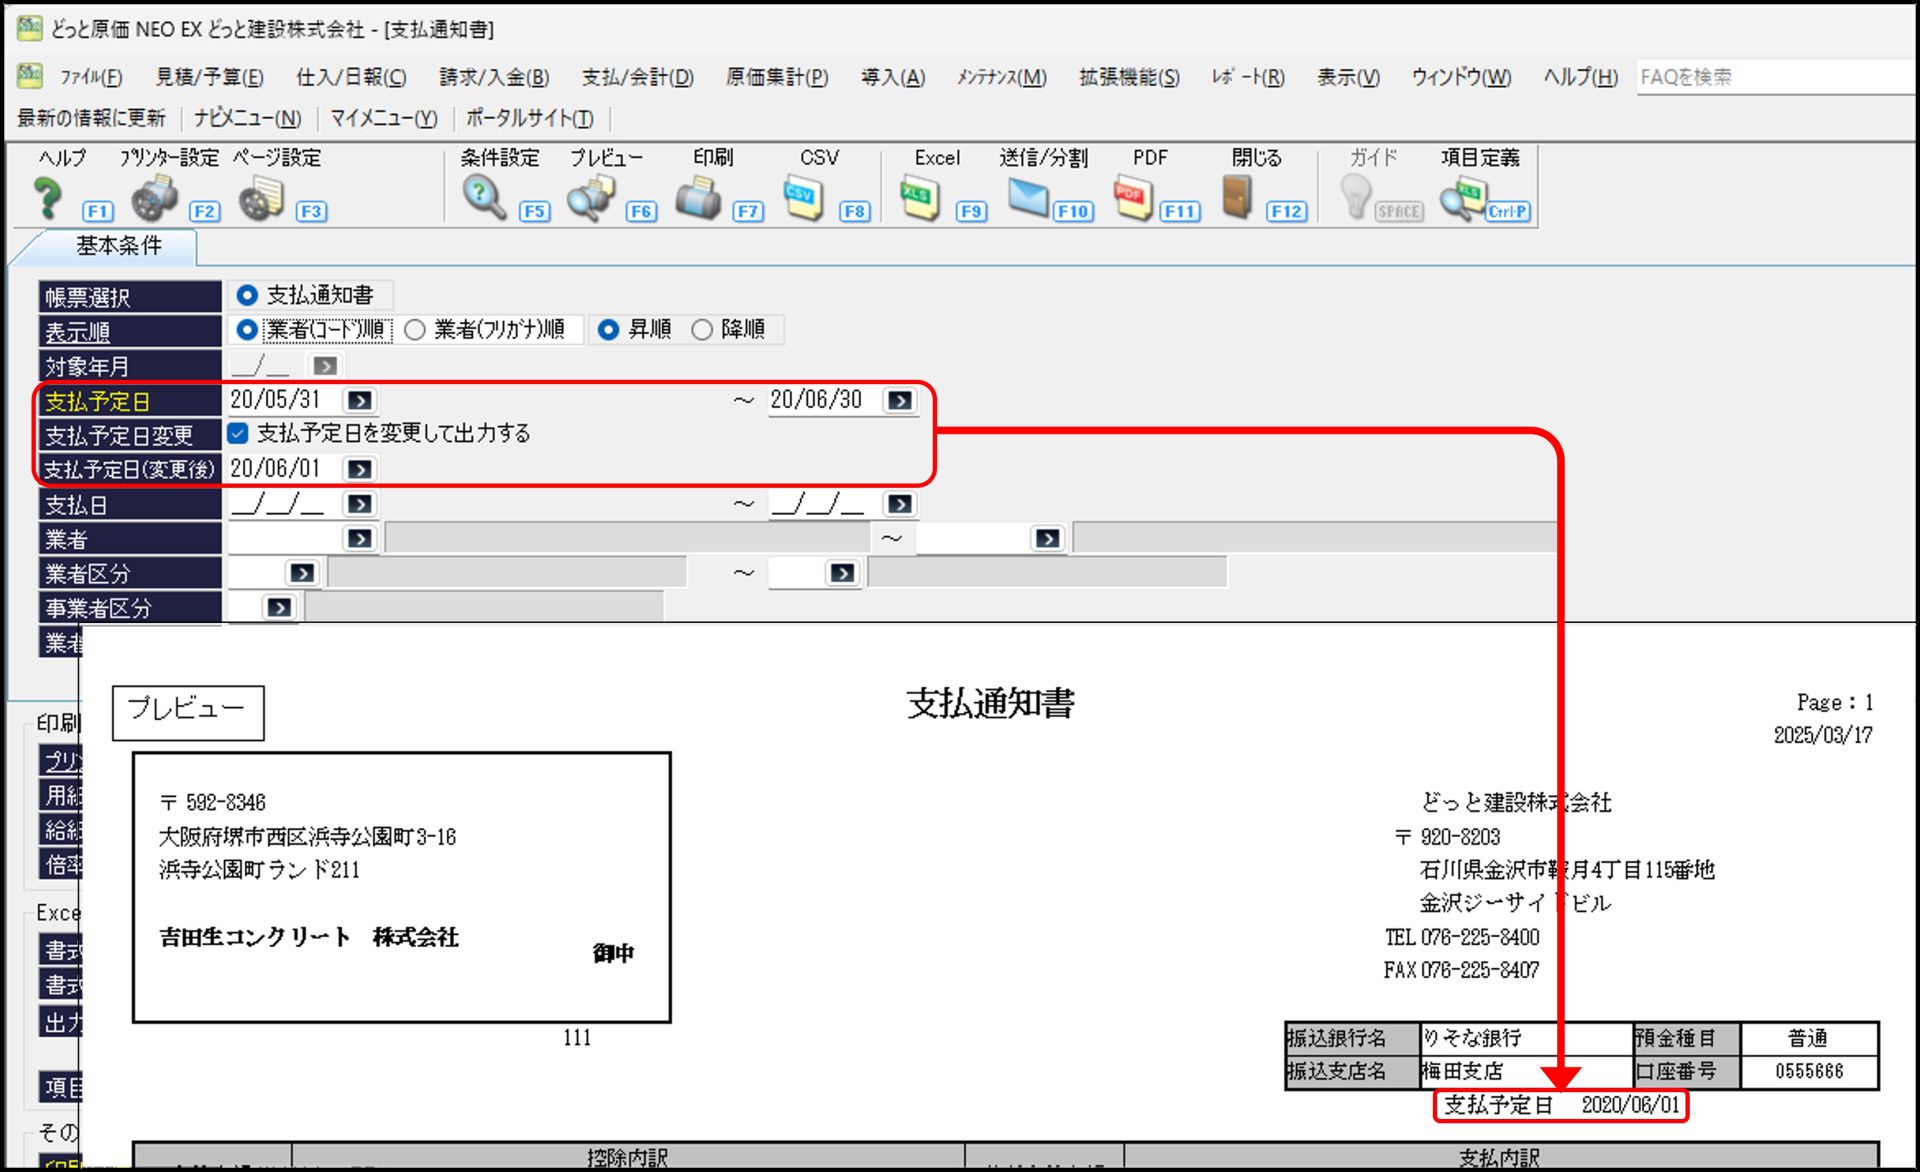Open the 事業者区分 selection arrow
Image resolution: width=1920 pixels, height=1172 pixels.
pos(279,607)
